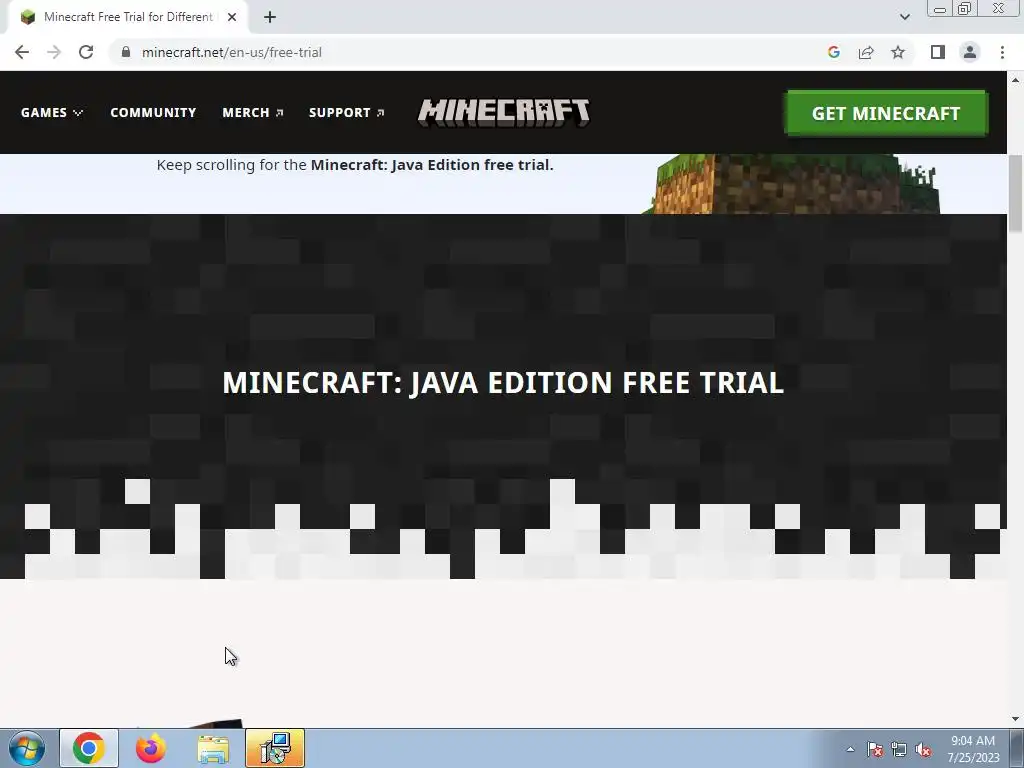Reload the Minecraft free trial page
Image resolution: width=1024 pixels, height=768 pixels.
[x=86, y=52]
